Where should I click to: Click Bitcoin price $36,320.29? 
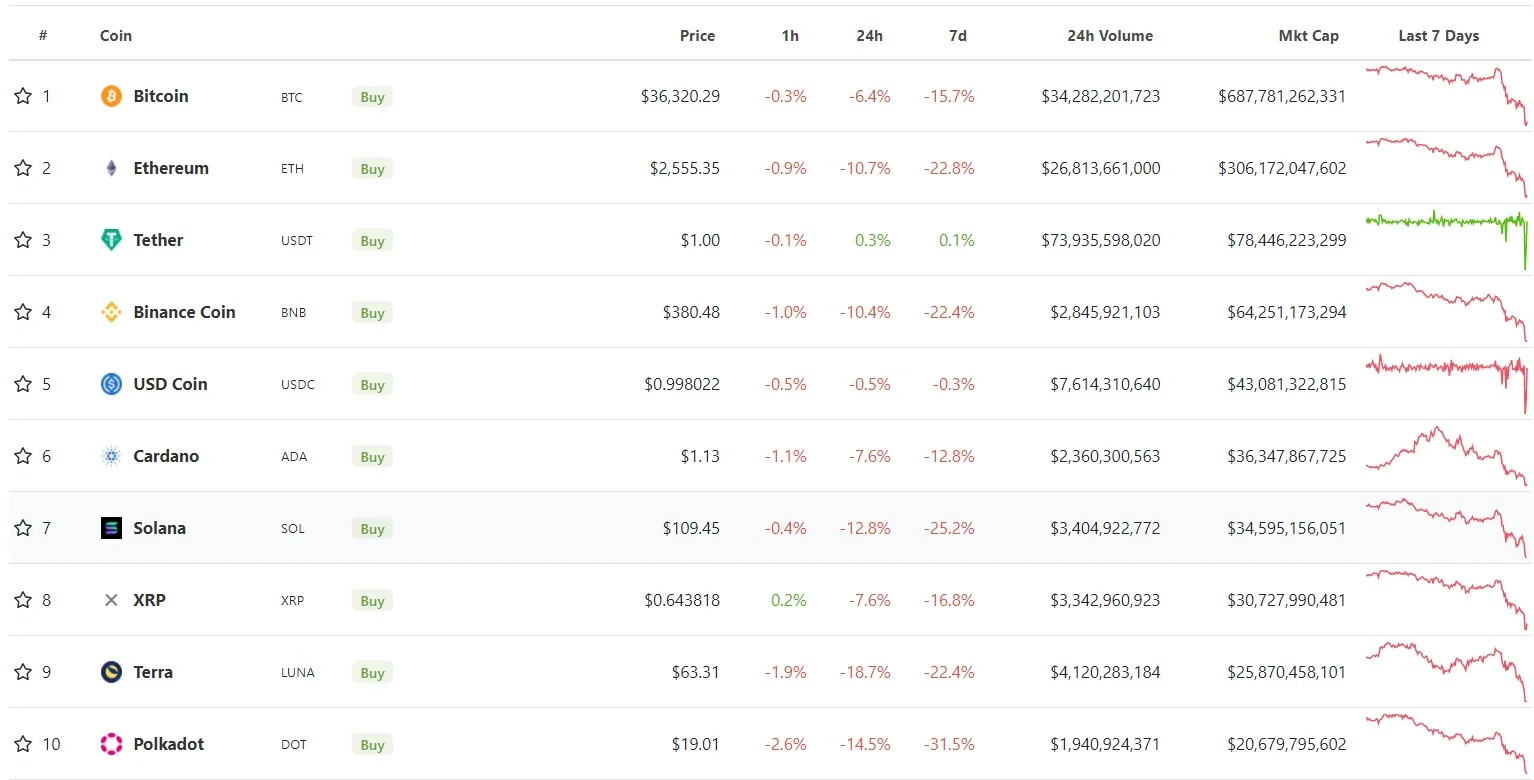pyautogui.click(x=680, y=96)
